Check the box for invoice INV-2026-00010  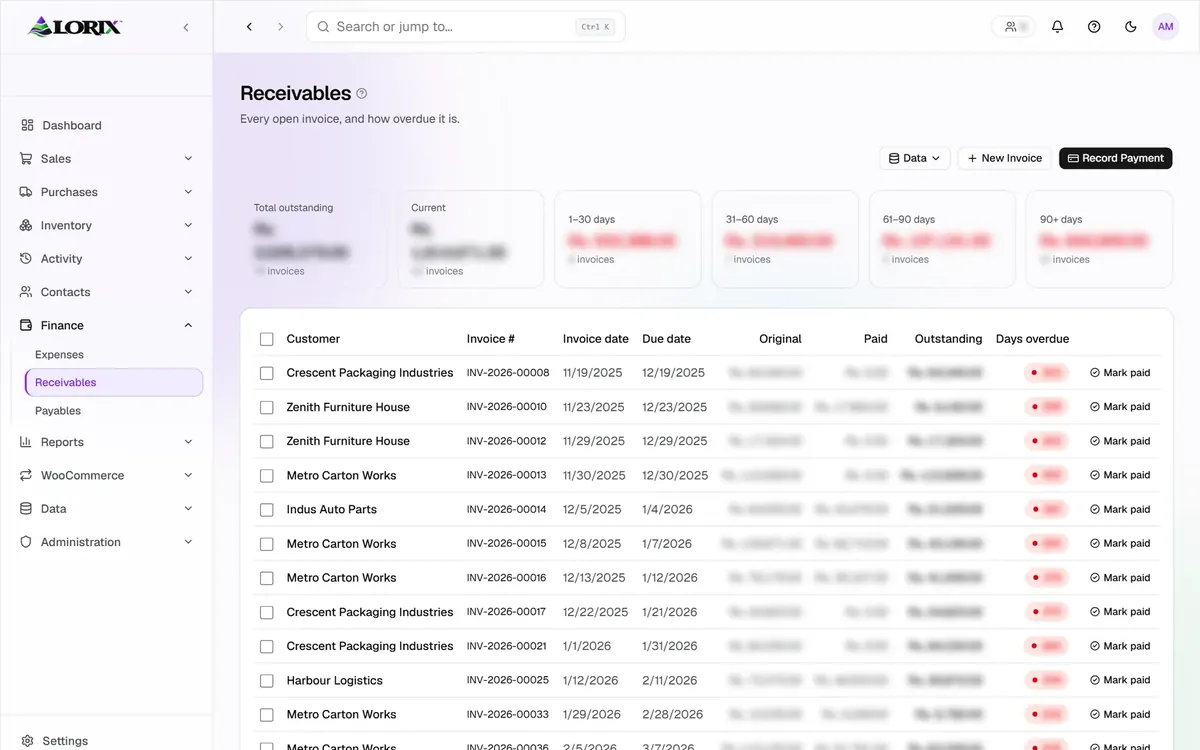click(x=267, y=407)
